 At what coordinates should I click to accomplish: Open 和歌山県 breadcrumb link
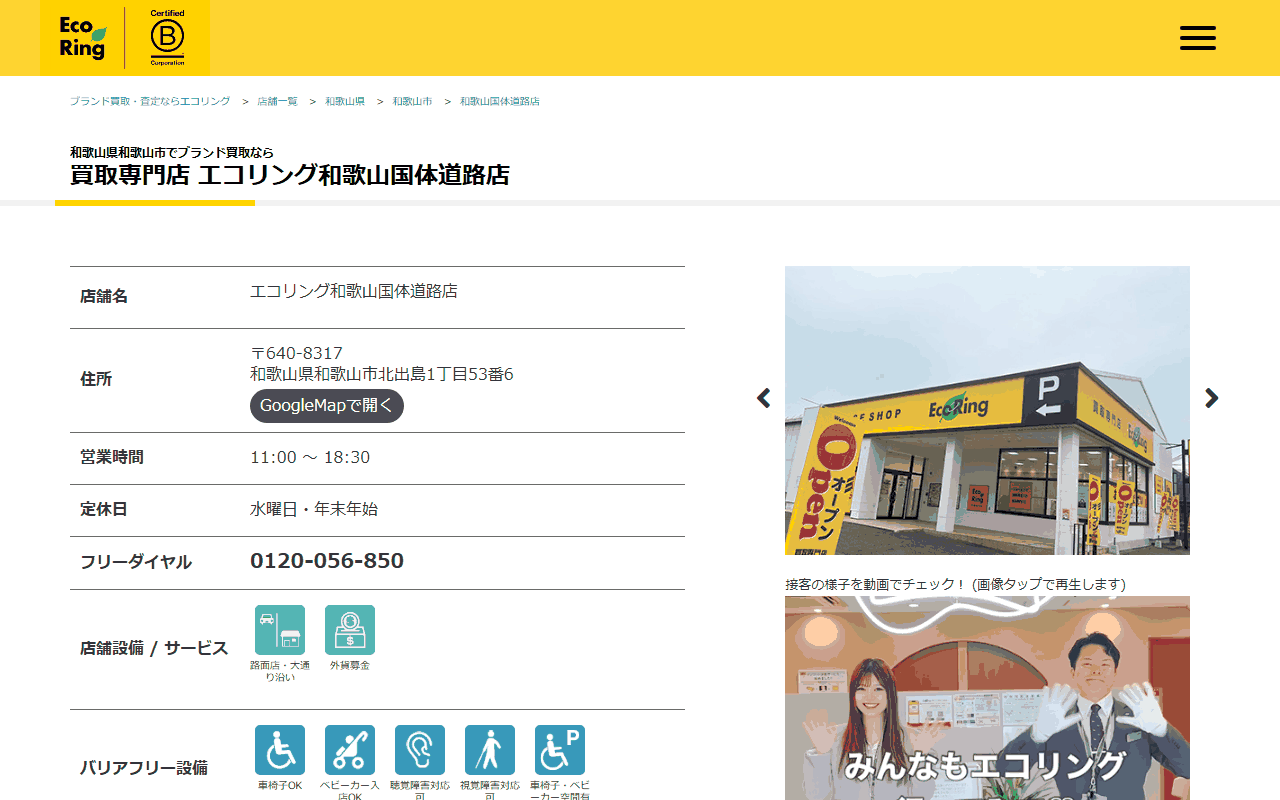click(345, 102)
